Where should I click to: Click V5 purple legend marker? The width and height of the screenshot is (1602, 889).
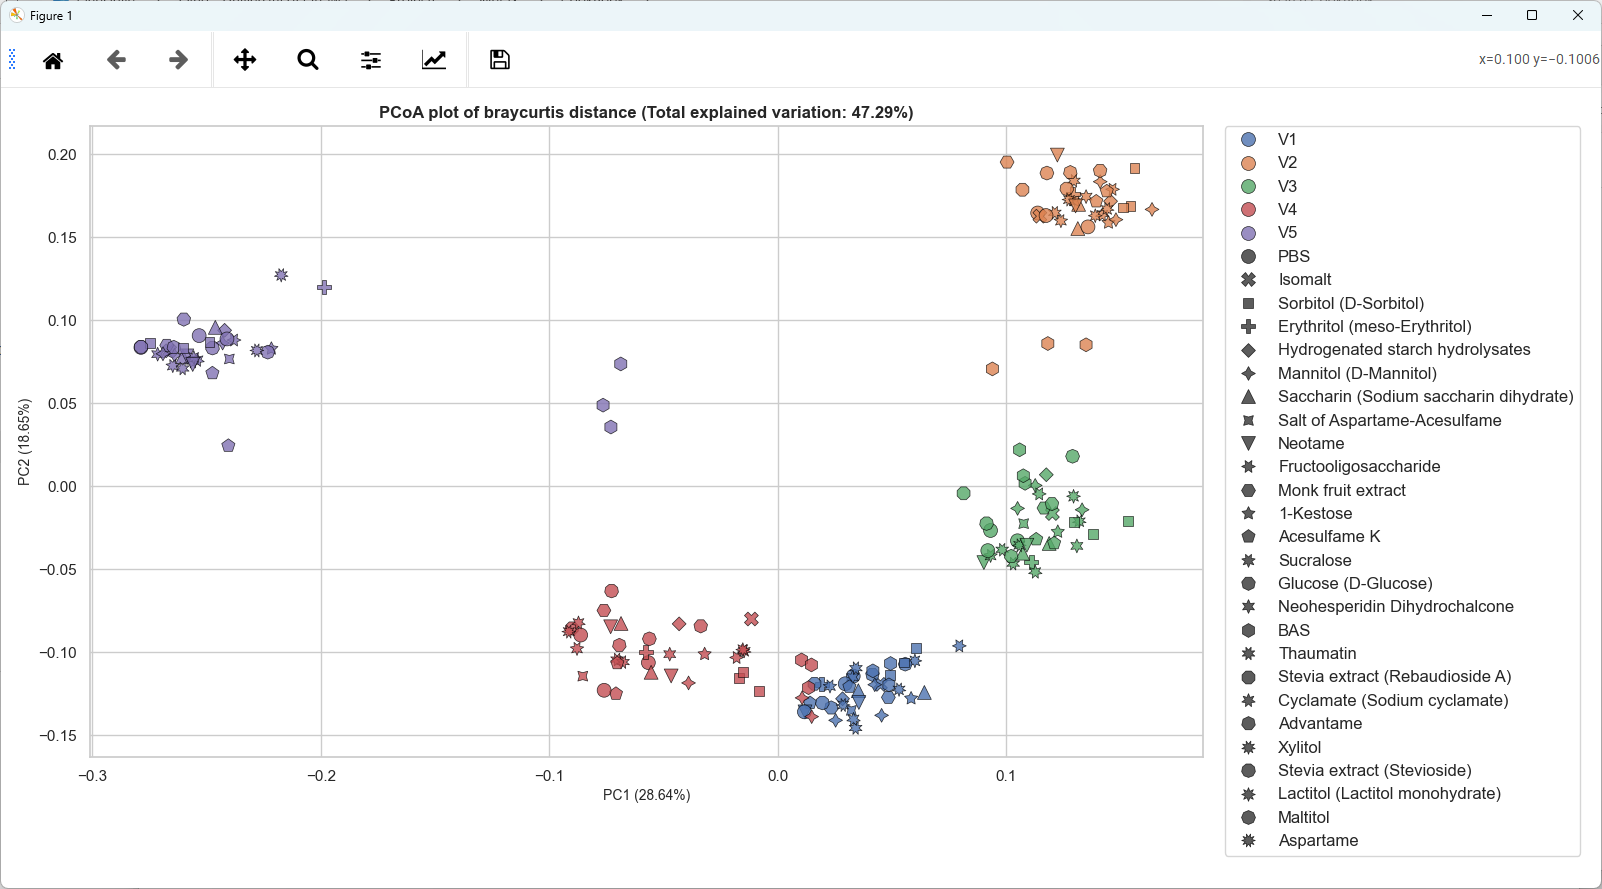tap(1248, 233)
